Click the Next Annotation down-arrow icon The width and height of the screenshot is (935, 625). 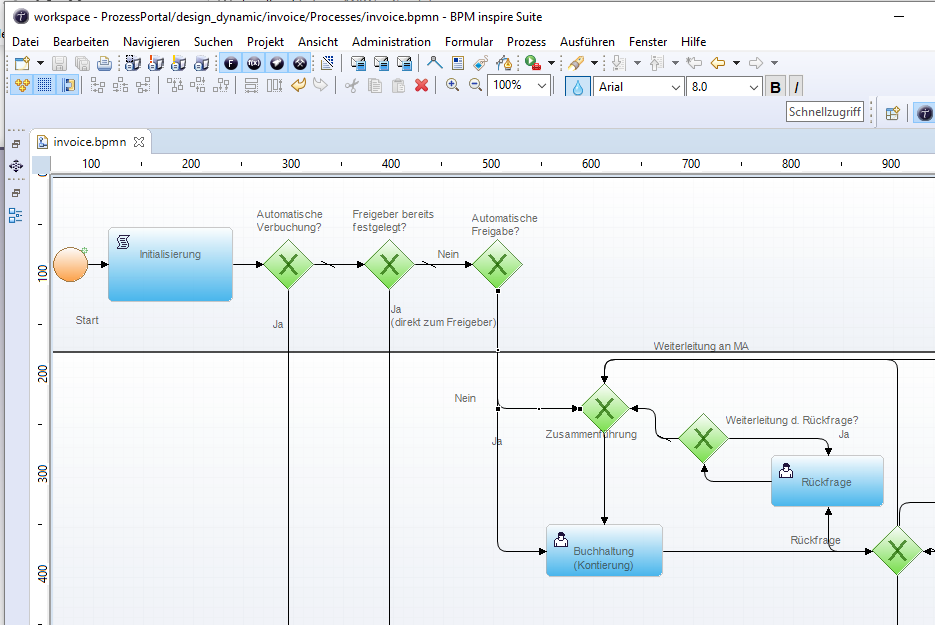619,63
